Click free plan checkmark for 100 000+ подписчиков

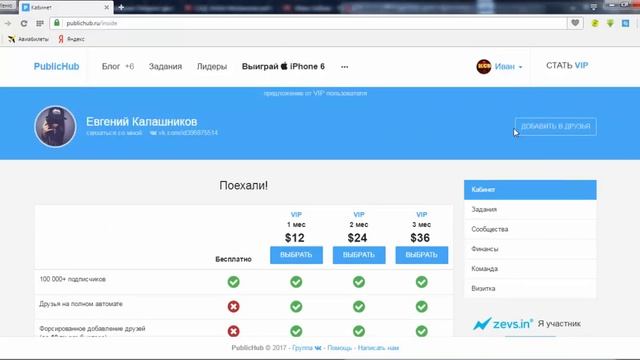point(233,282)
